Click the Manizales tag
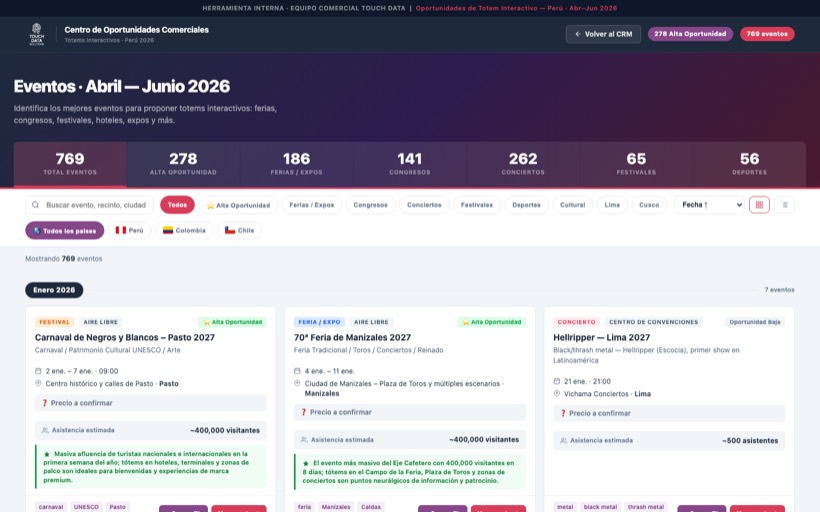The height and width of the screenshot is (512, 820). click(x=336, y=507)
